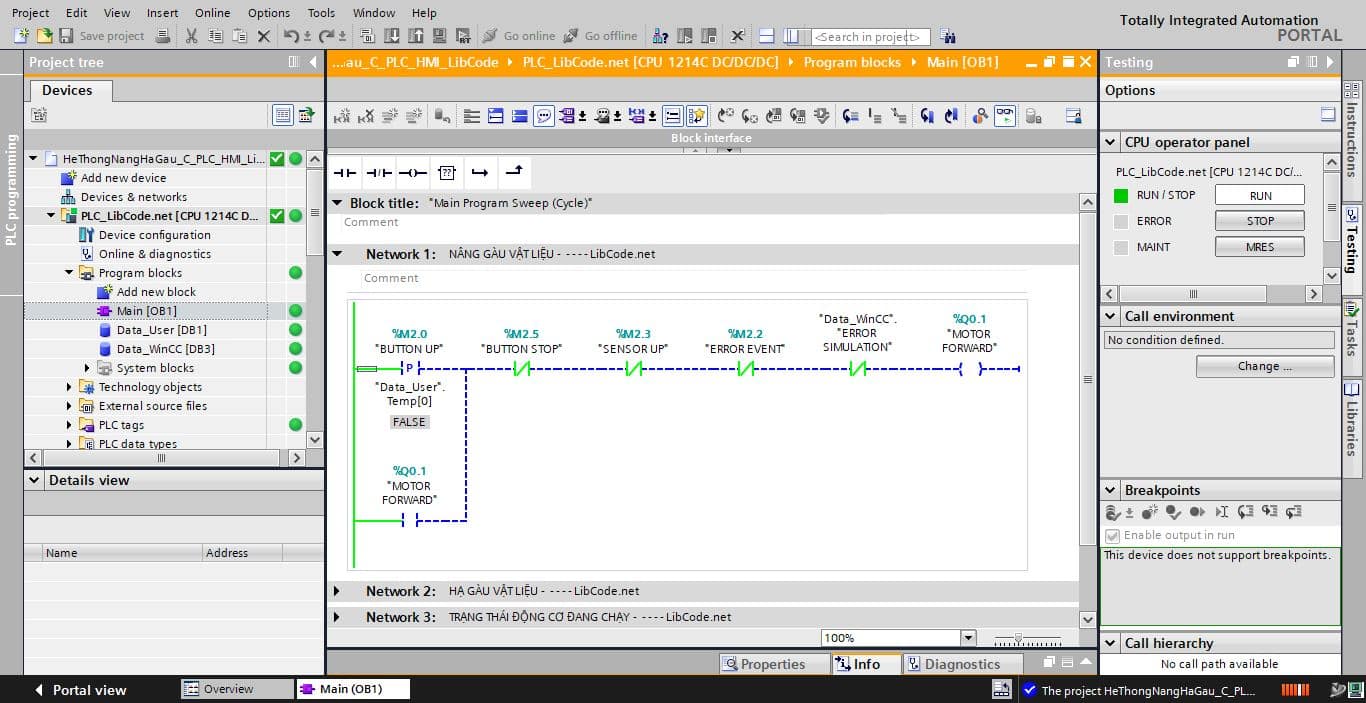Collapse Network 1 with its arrow

338,254
